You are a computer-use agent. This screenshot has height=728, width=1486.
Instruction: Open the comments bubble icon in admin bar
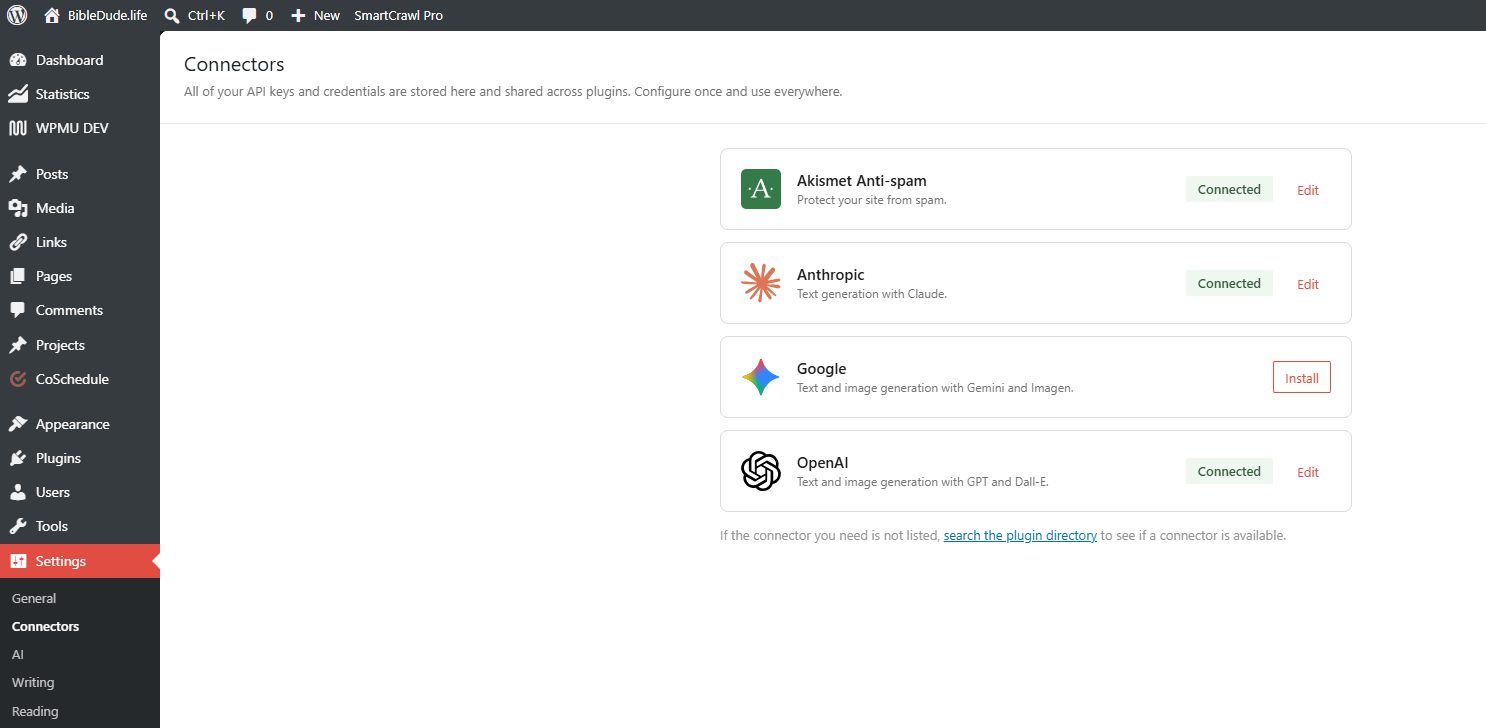tap(249, 16)
